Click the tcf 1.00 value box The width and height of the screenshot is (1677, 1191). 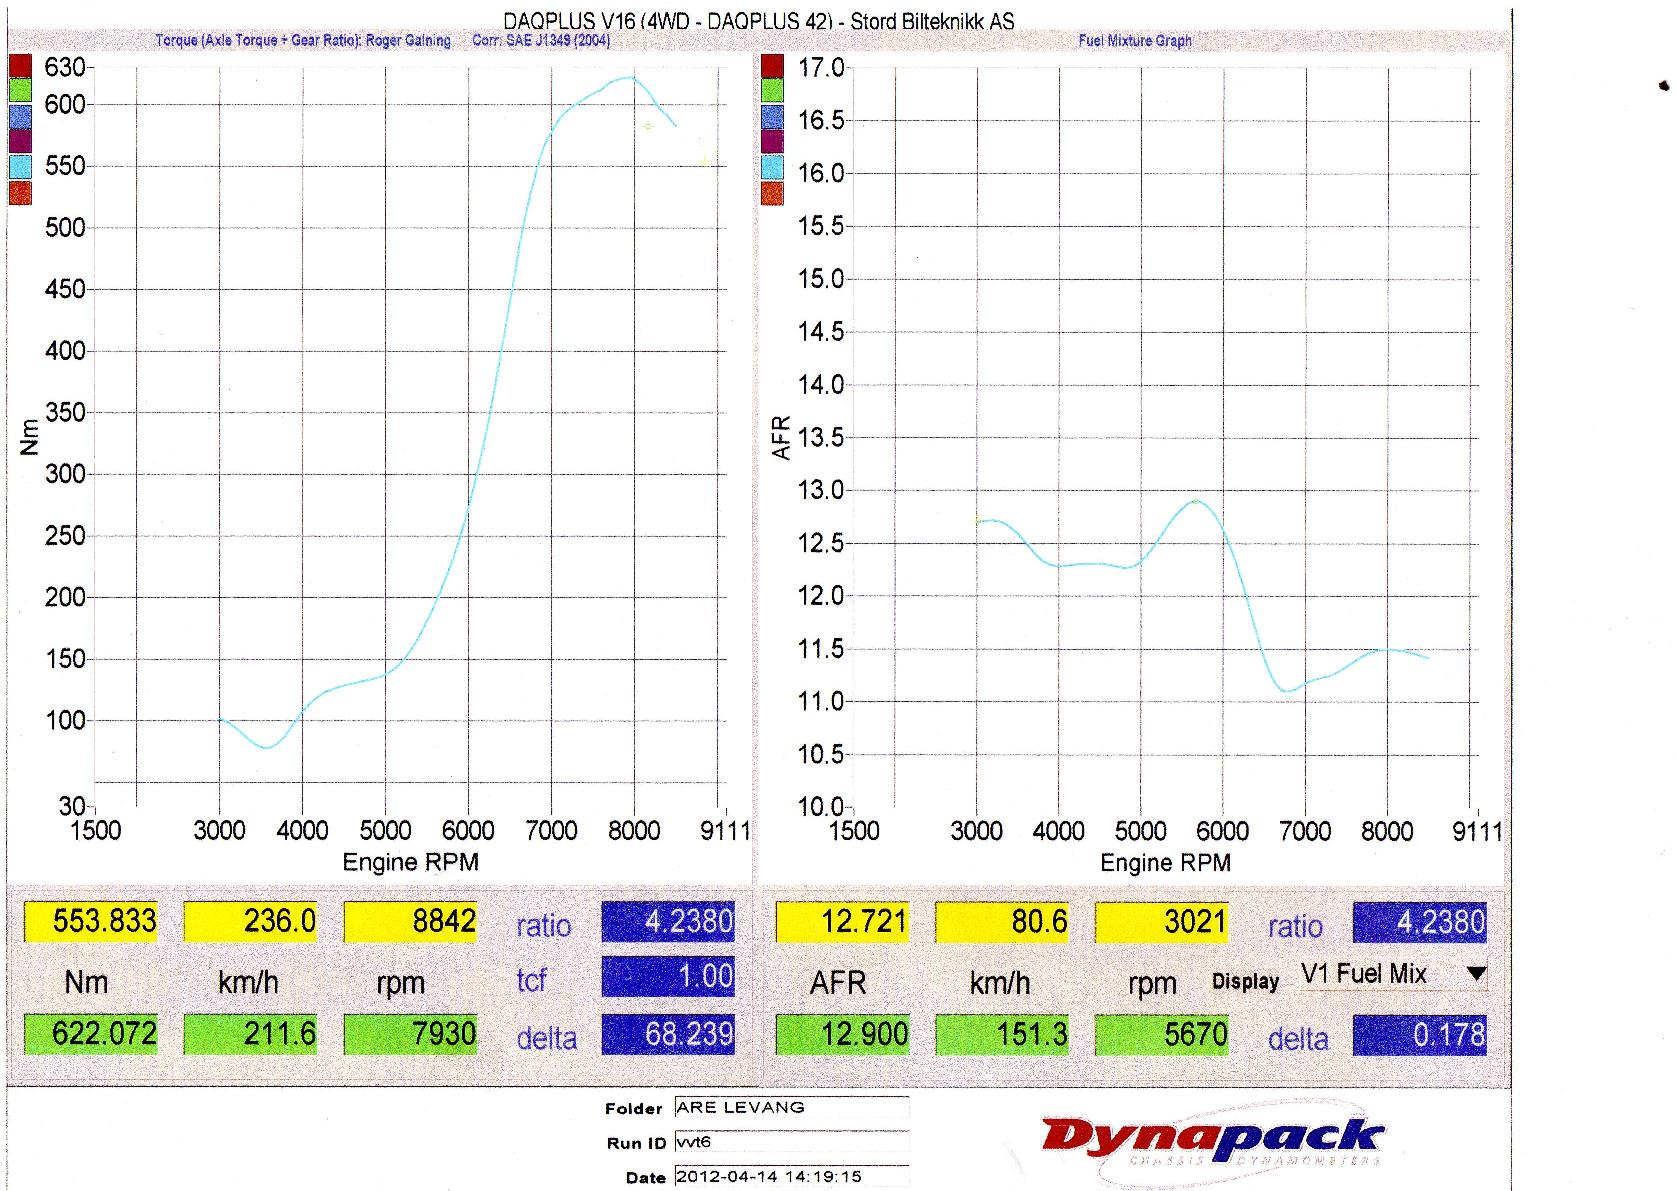(668, 976)
